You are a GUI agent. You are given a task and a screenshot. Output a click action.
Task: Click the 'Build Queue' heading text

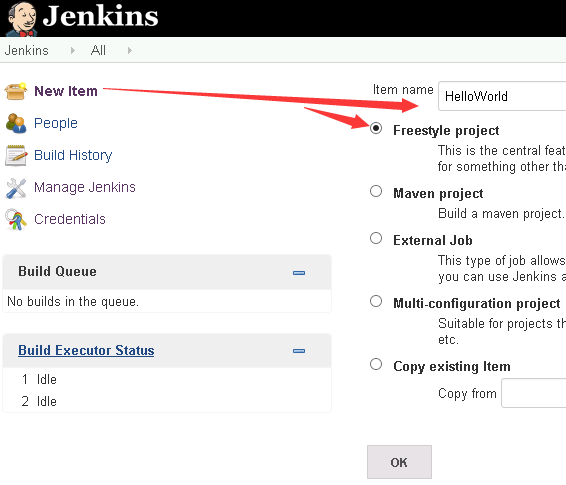coord(57,271)
